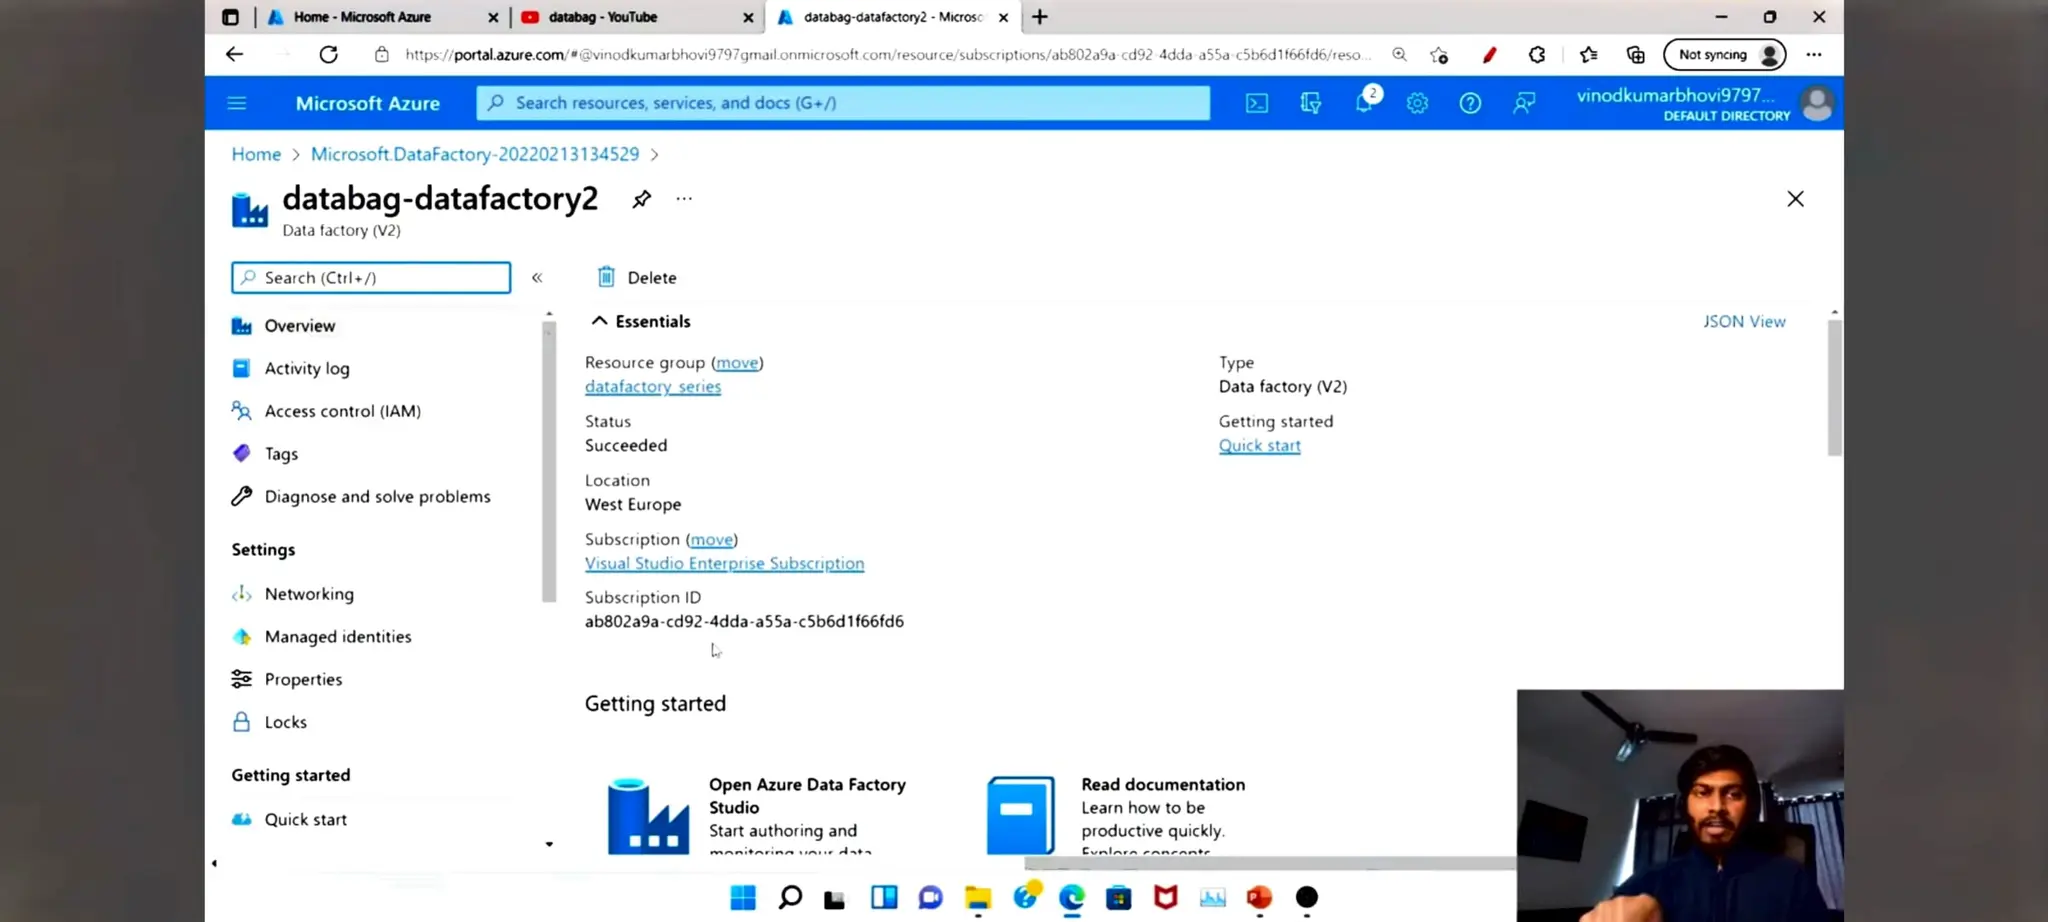2048x922 pixels.
Task: Open the browser Settings and more menu
Action: tap(1814, 55)
